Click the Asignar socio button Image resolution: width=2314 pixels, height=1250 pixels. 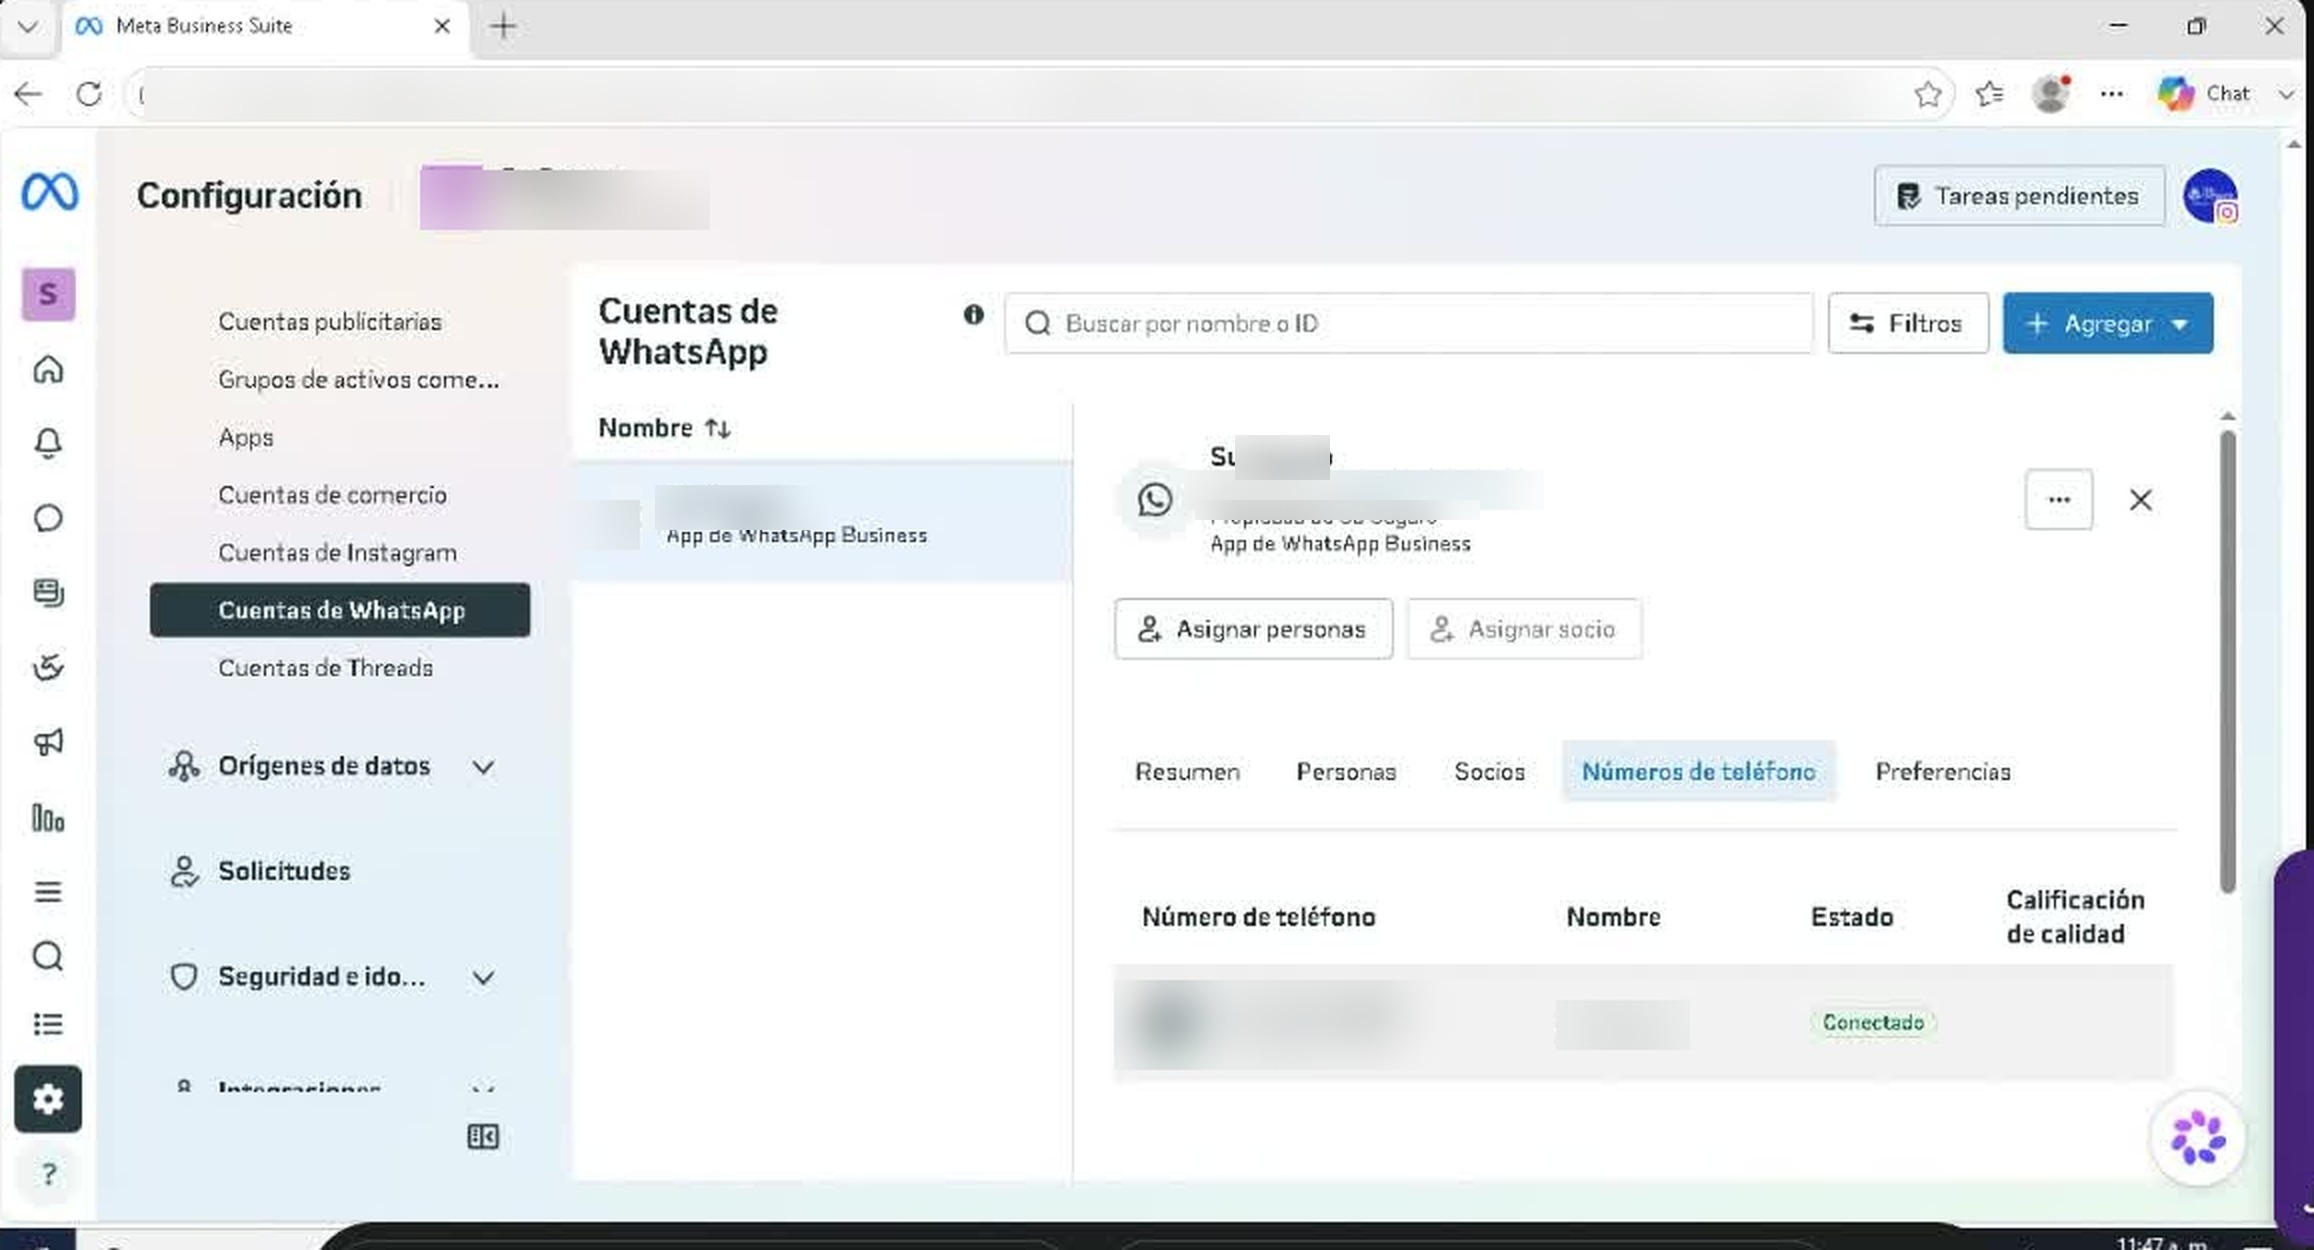coord(1524,629)
